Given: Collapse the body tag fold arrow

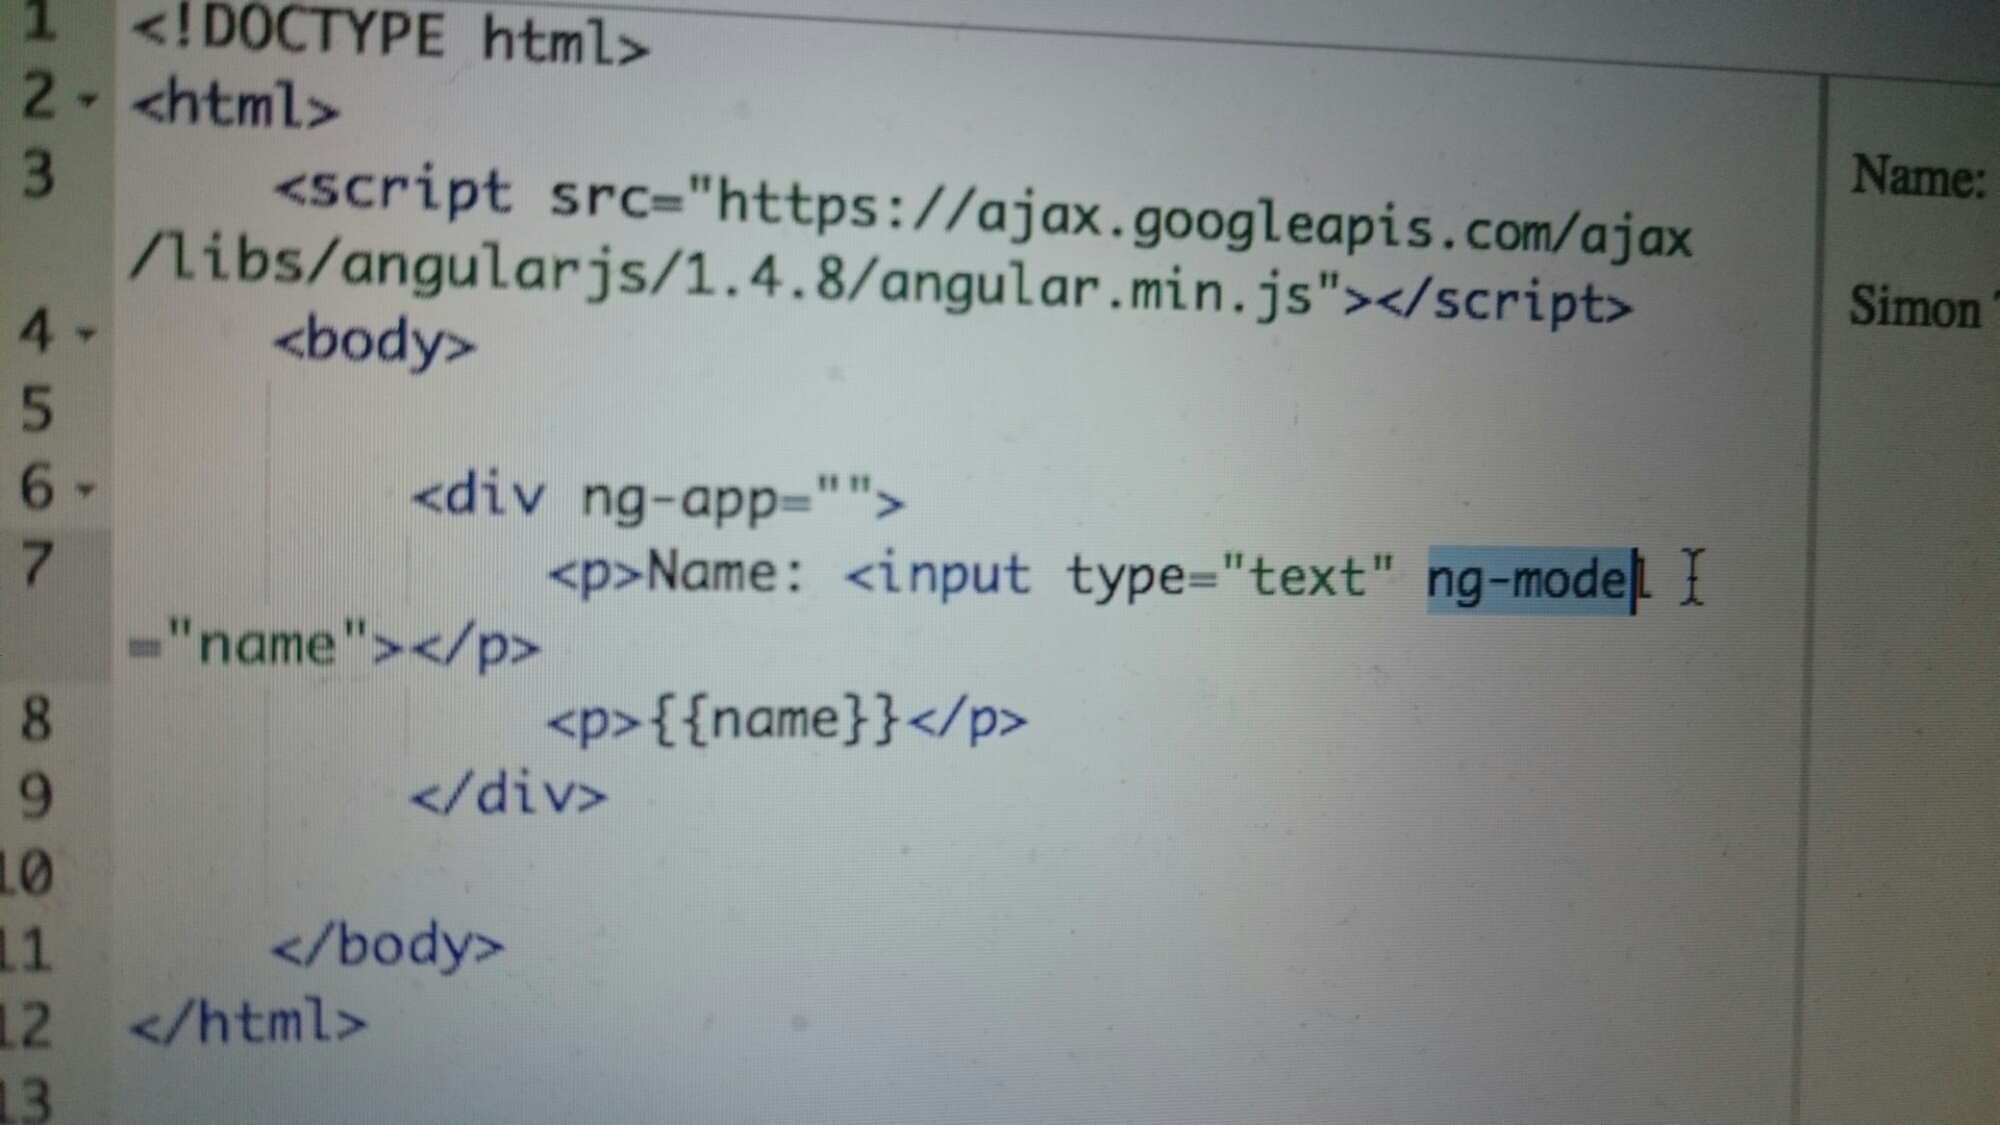Looking at the screenshot, I should coord(87,333).
